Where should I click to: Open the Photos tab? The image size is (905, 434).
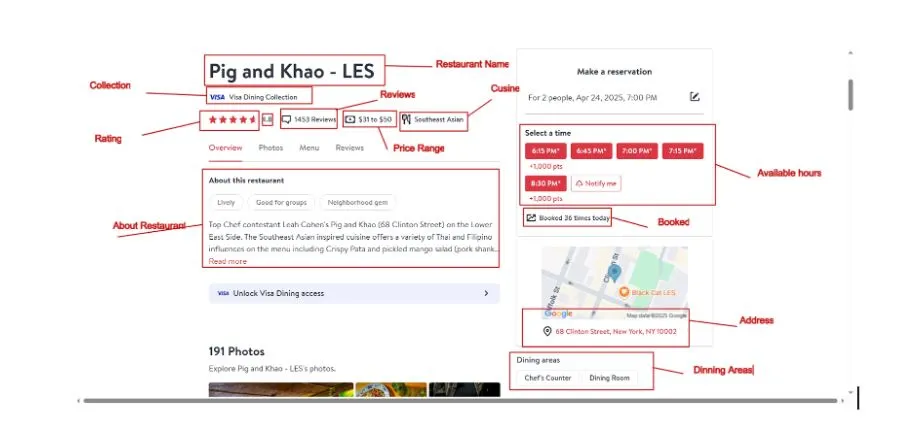[271, 148]
